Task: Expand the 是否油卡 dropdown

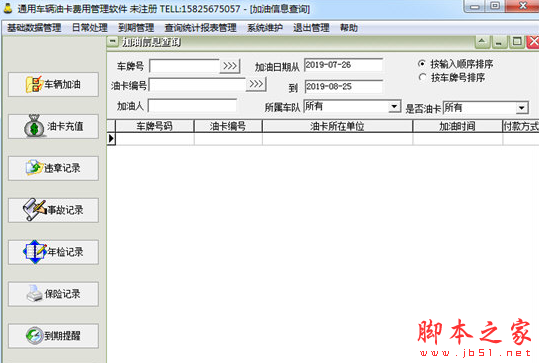Action: tap(521, 108)
